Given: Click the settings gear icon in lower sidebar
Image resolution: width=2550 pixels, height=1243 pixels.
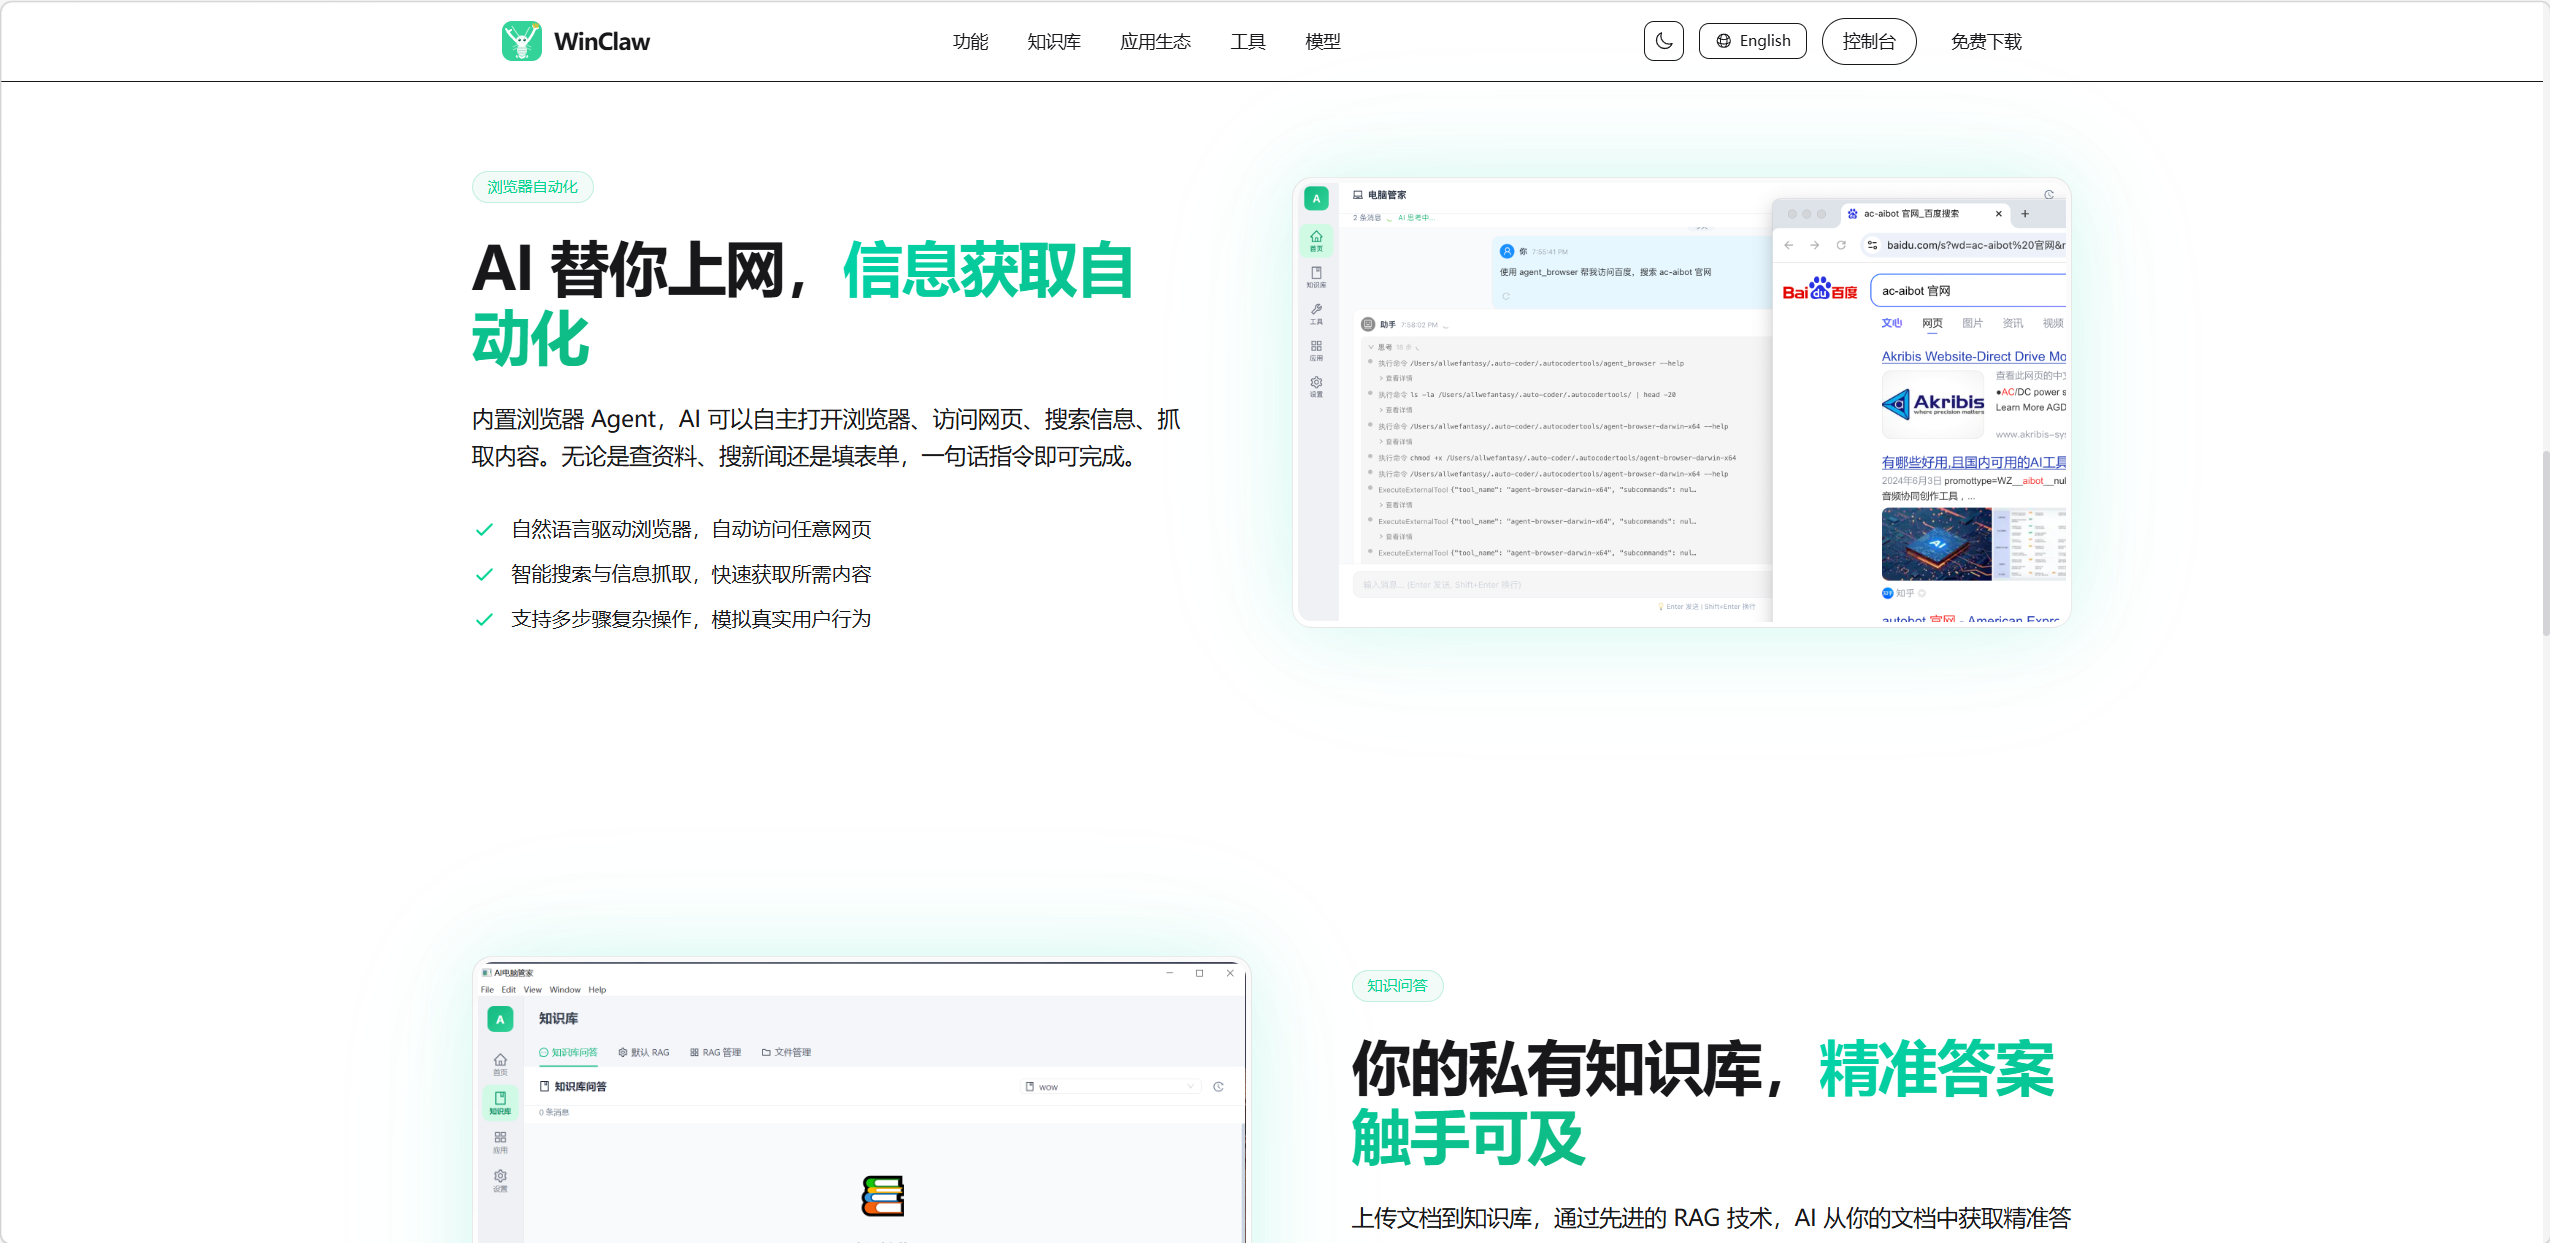Looking at the screenshot, I should (500, 1181).
